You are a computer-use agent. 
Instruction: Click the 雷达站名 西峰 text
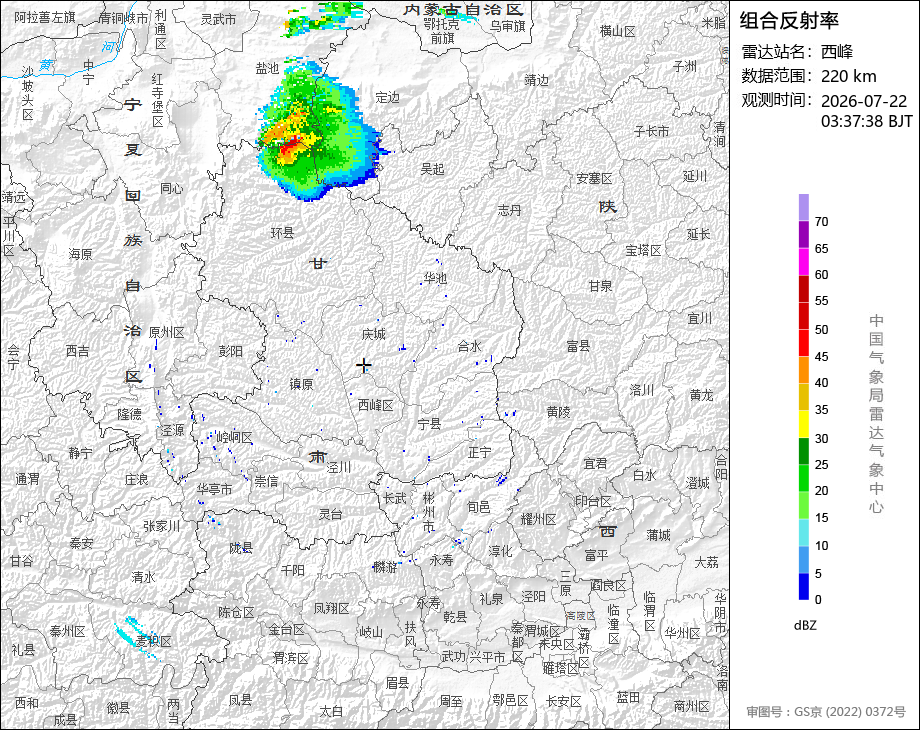pos(797,52)
